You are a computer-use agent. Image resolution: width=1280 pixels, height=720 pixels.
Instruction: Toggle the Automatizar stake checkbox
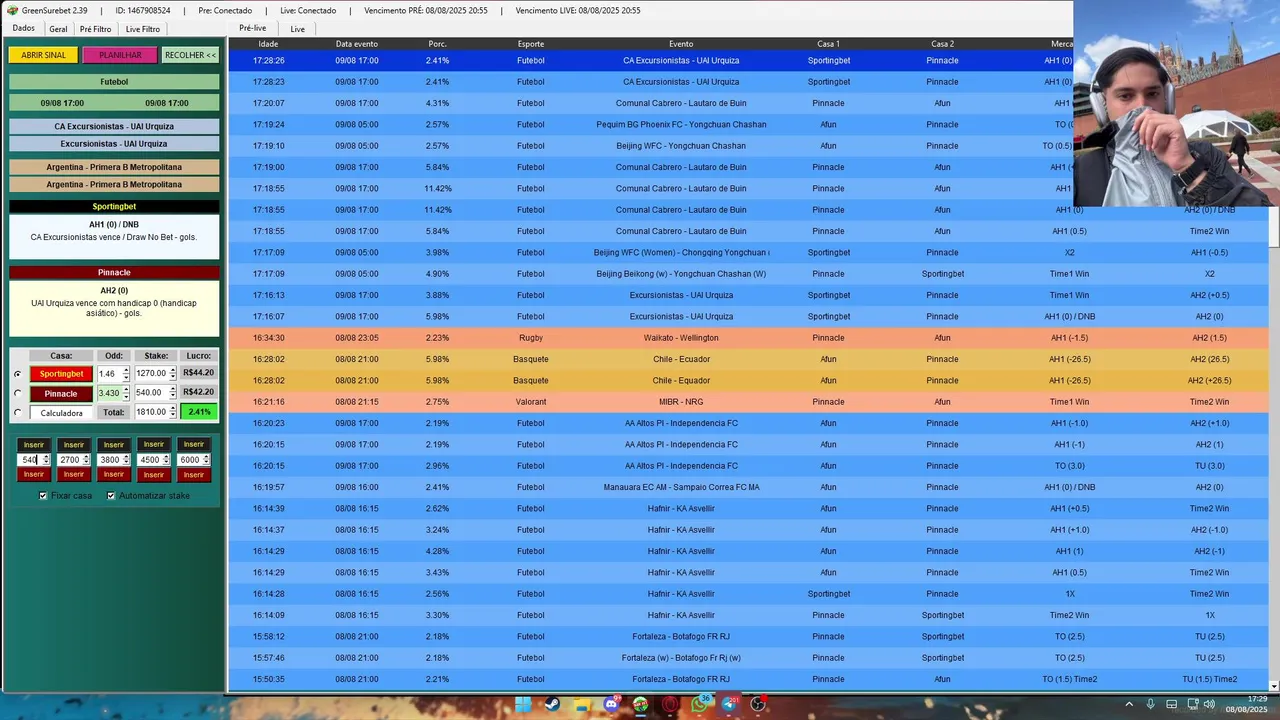pyautogui.click(x=111, y=495)
